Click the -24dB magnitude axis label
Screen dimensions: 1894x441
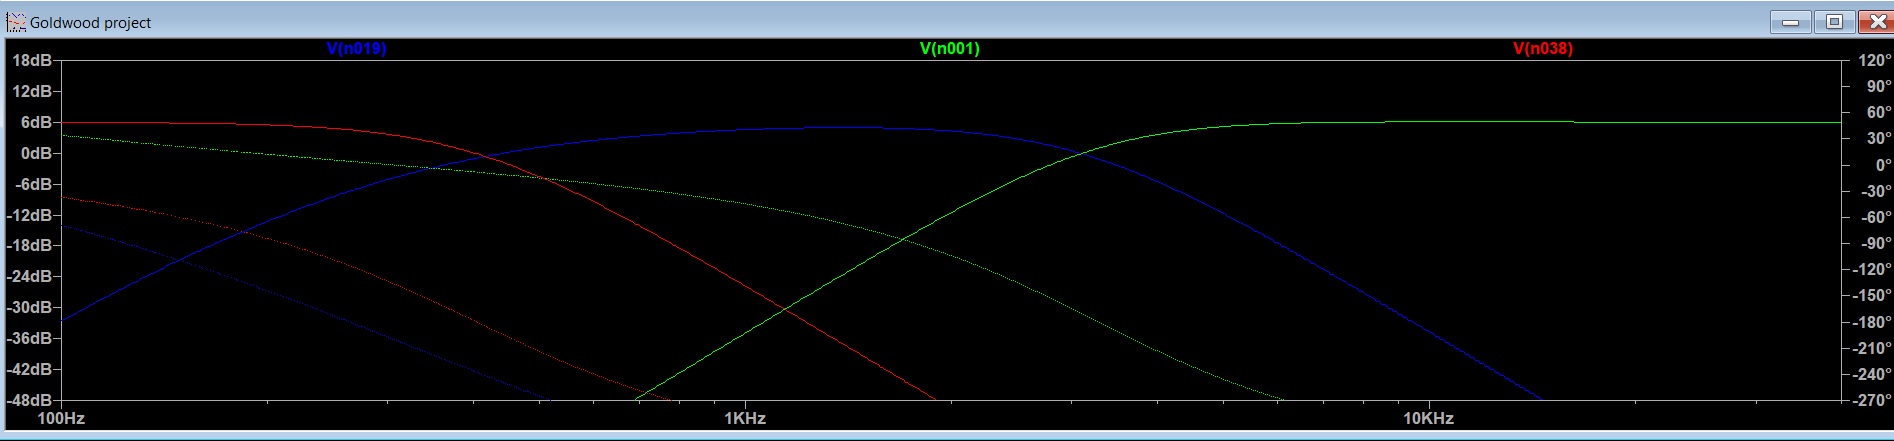pos(29,277)
